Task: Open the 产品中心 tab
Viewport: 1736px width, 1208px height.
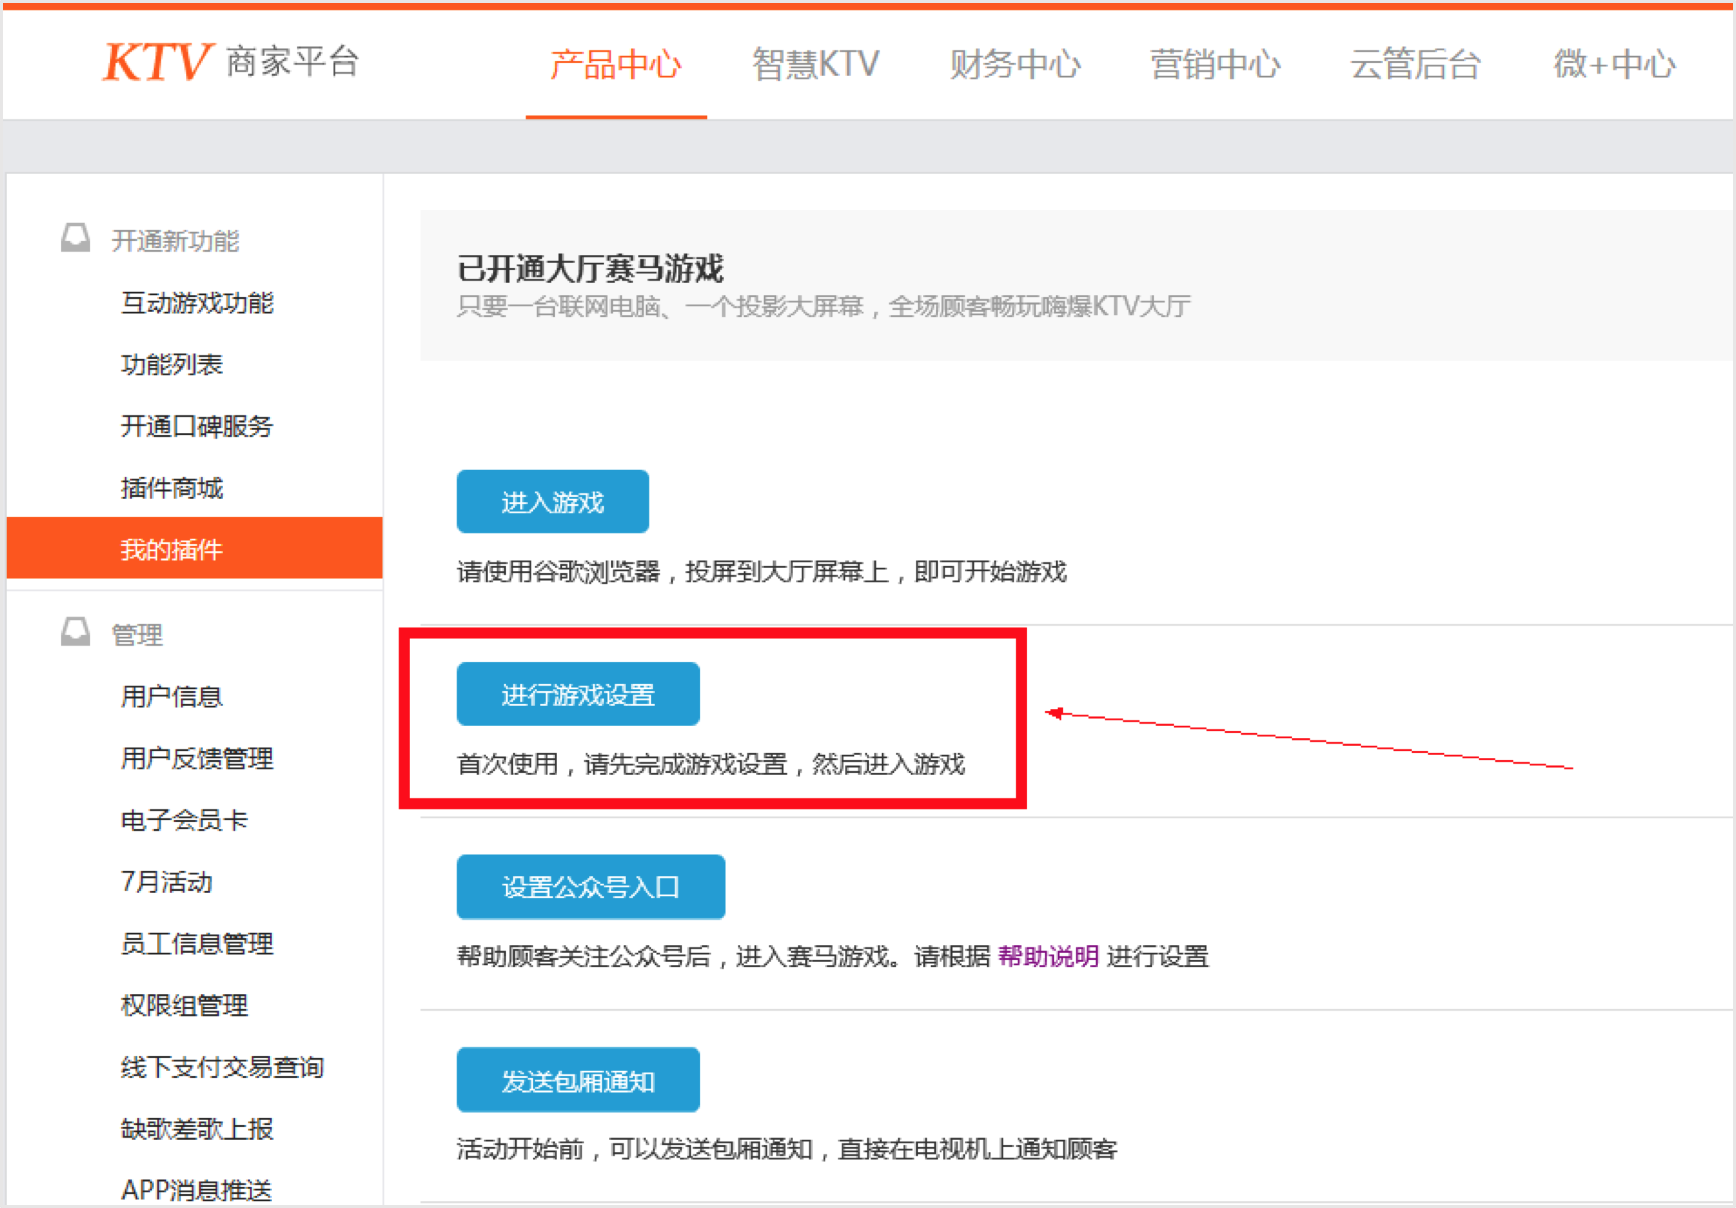Action: pos(616,65)
